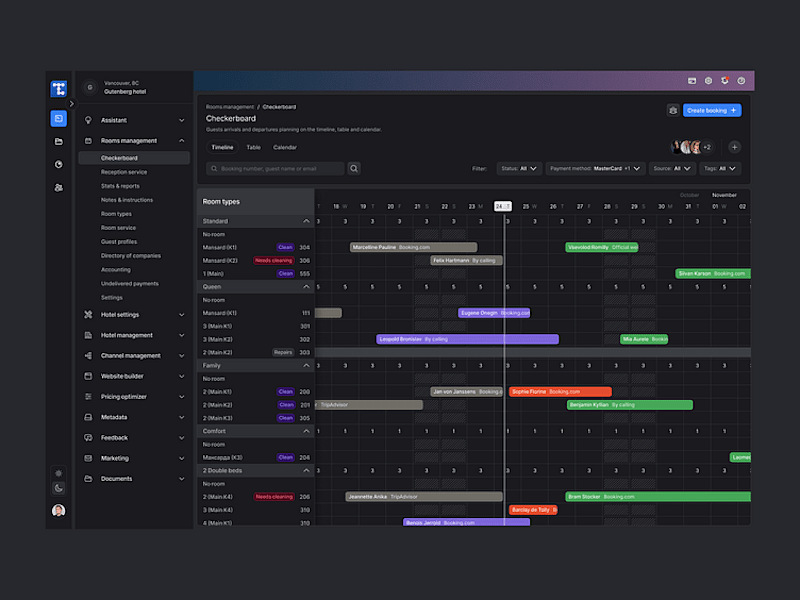Open Benjamin Kyllian green booking bar
The image size is (800, 600).
[630, 405]
